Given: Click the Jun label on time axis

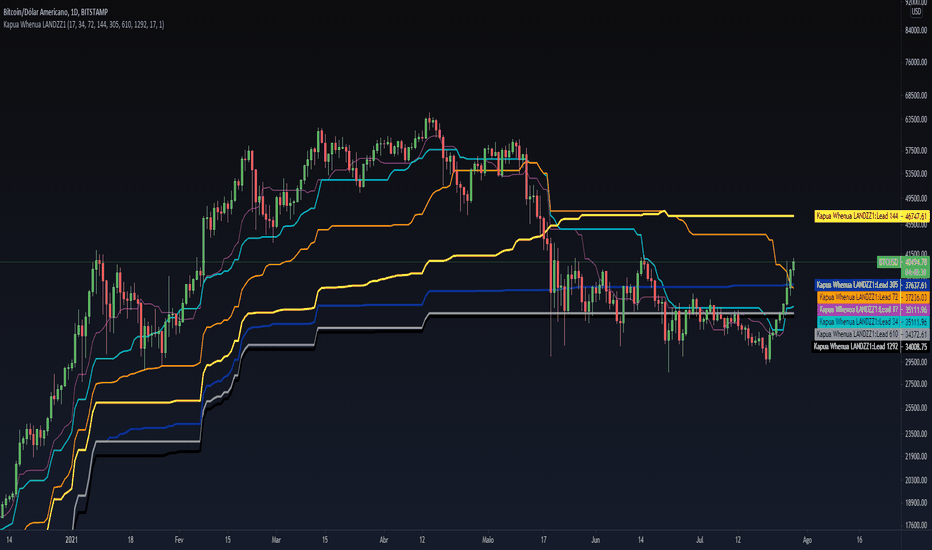Looking at the screenshot, I should click(596, 540).
